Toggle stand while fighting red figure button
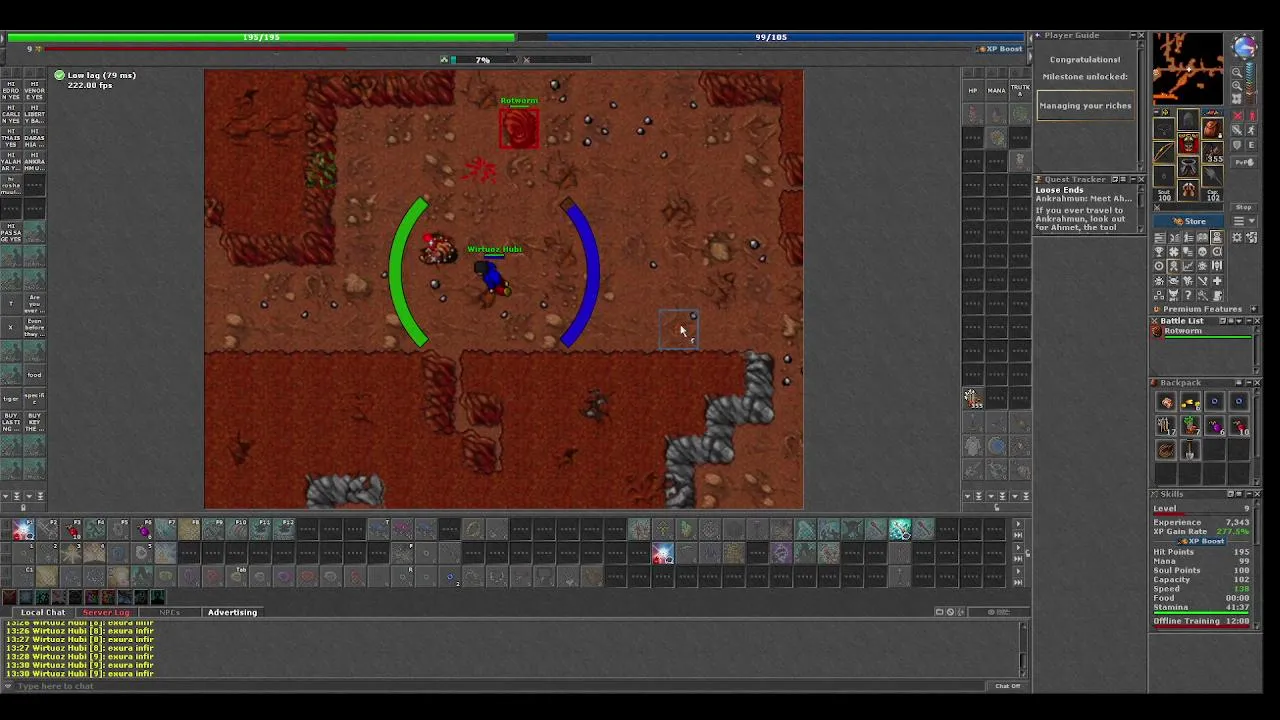The image size is (1280, 720). pyautogui.click(x=1252, y=116)
